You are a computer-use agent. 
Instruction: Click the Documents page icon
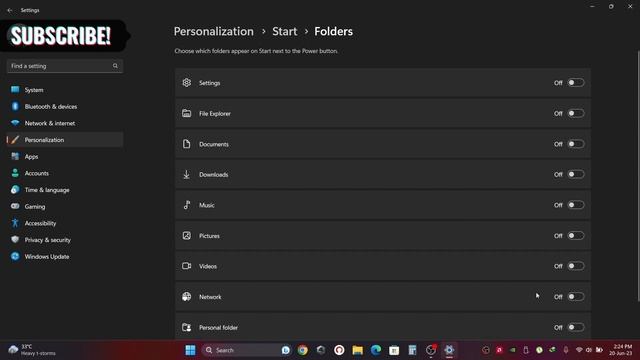[x=187, y=144]
